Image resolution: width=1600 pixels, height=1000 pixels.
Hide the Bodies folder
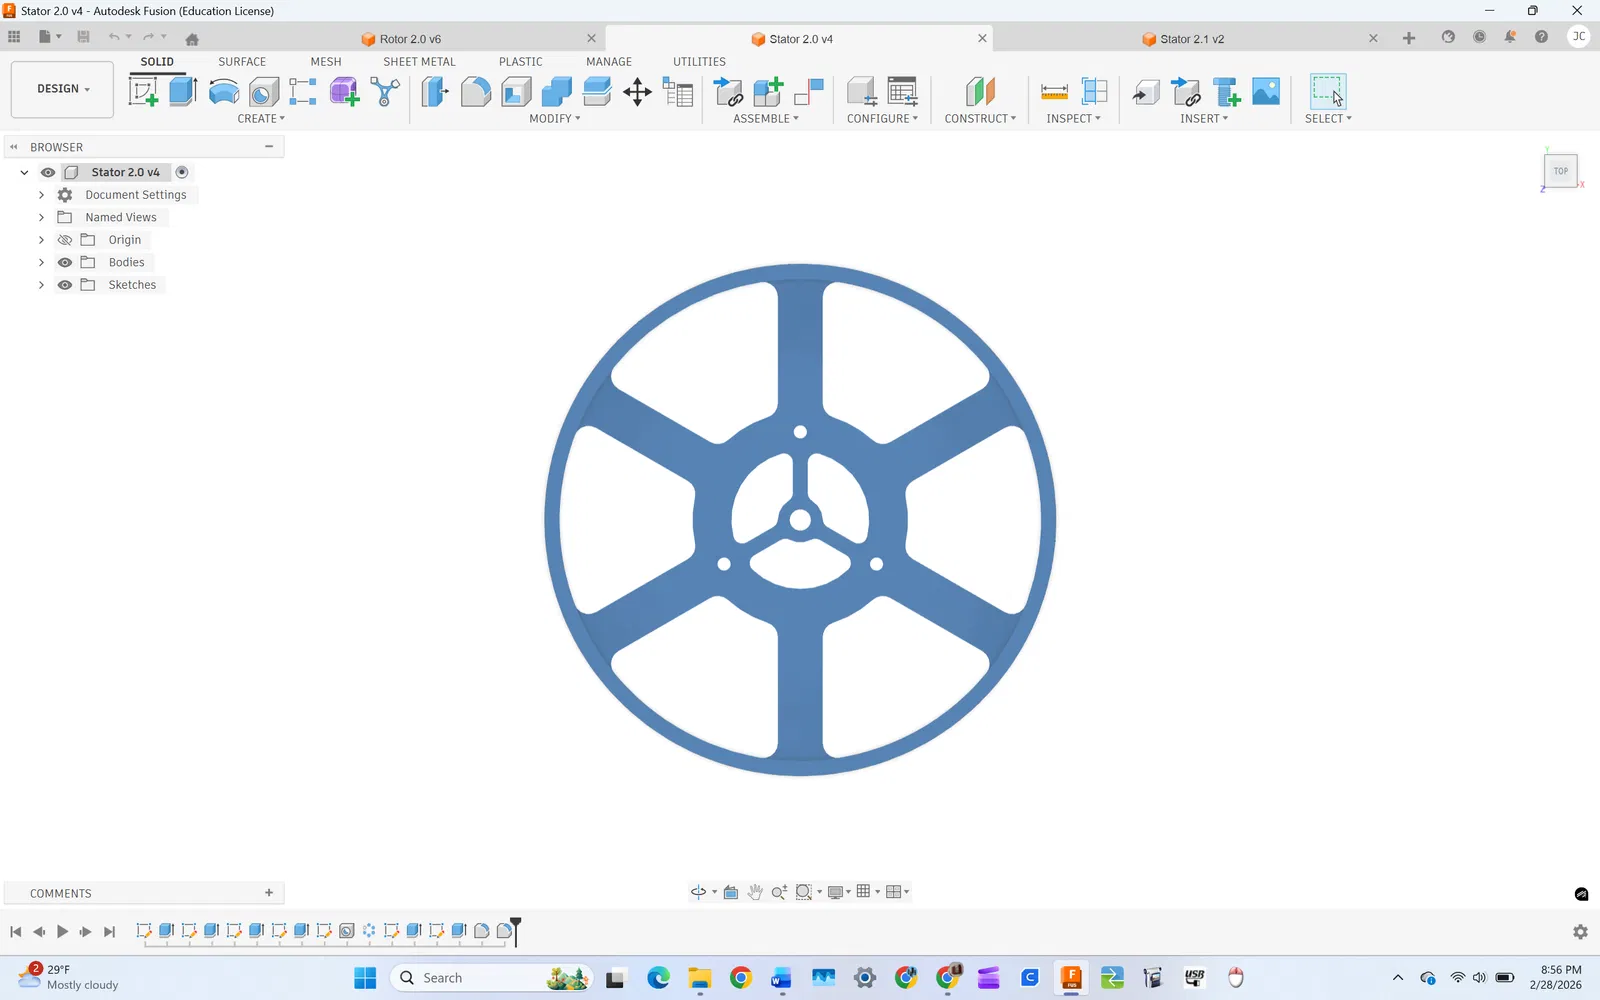pos(65,262)
